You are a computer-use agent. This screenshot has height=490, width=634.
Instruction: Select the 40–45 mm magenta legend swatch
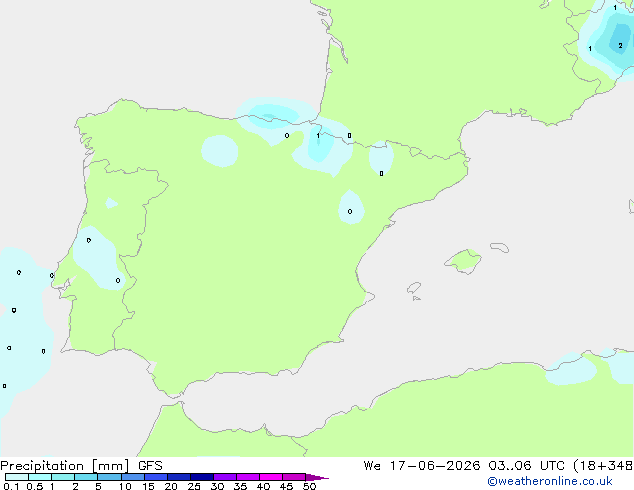pyautogui.click(x=271, y=477)
